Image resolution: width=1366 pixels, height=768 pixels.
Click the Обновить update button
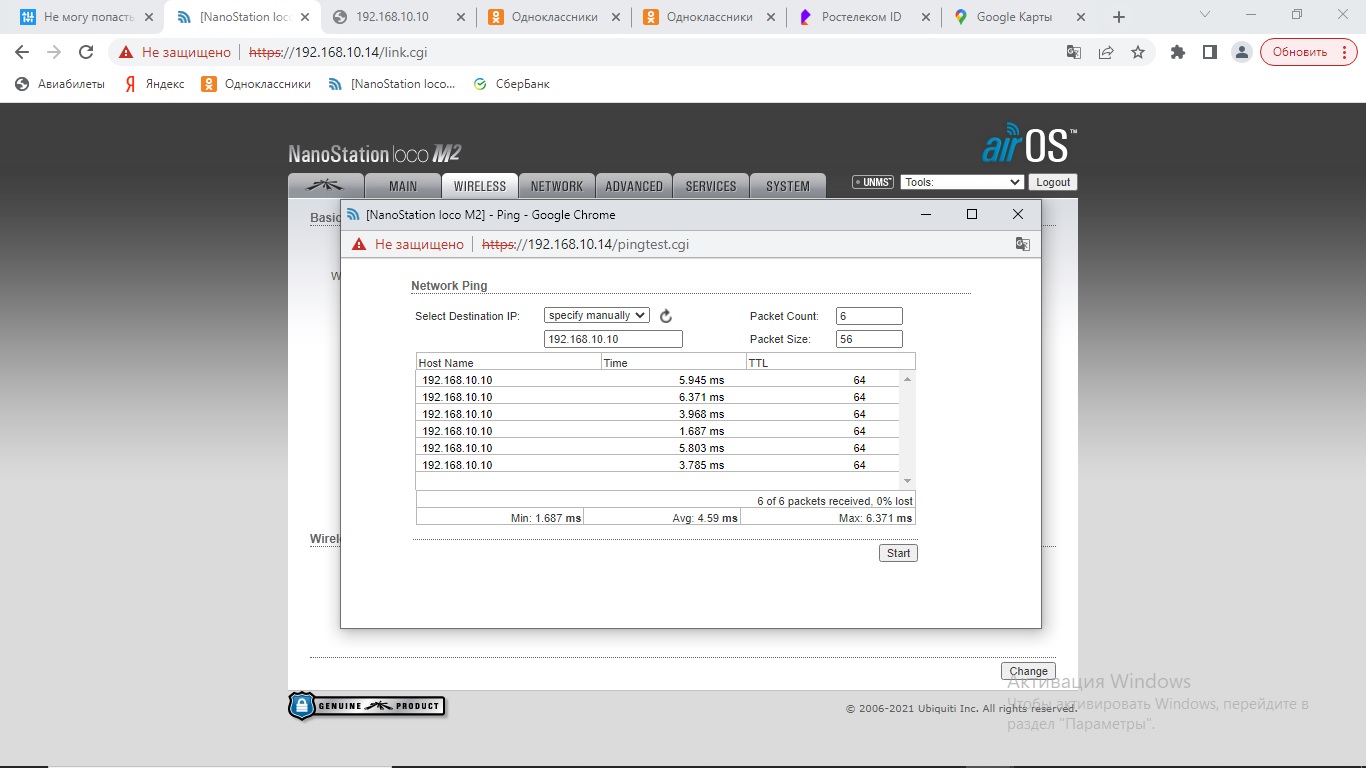click(x=1309, y=52)
